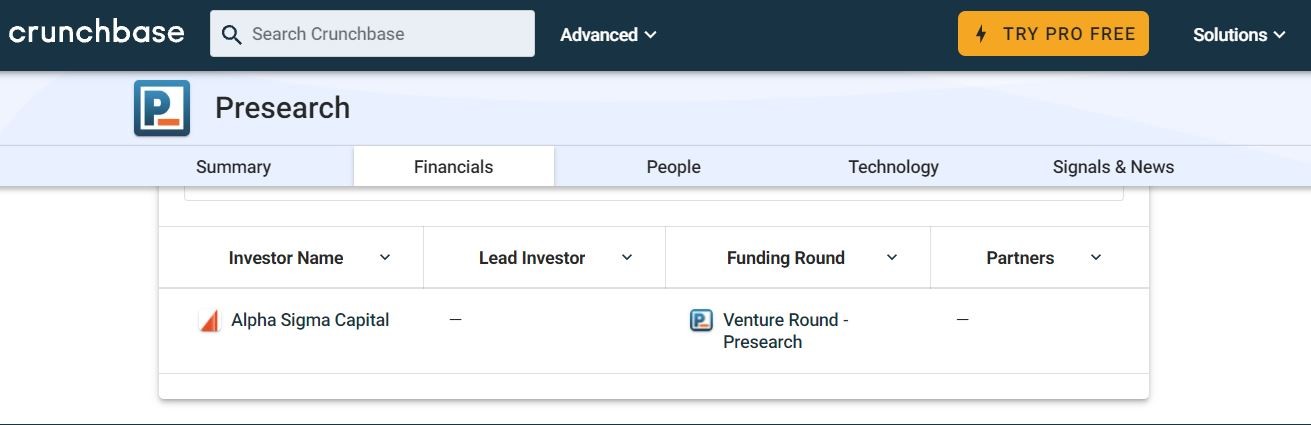Expand the Advanced search dropdown
The height and width of the screenshot is (425, 1311).
click(x=608, y=34)
